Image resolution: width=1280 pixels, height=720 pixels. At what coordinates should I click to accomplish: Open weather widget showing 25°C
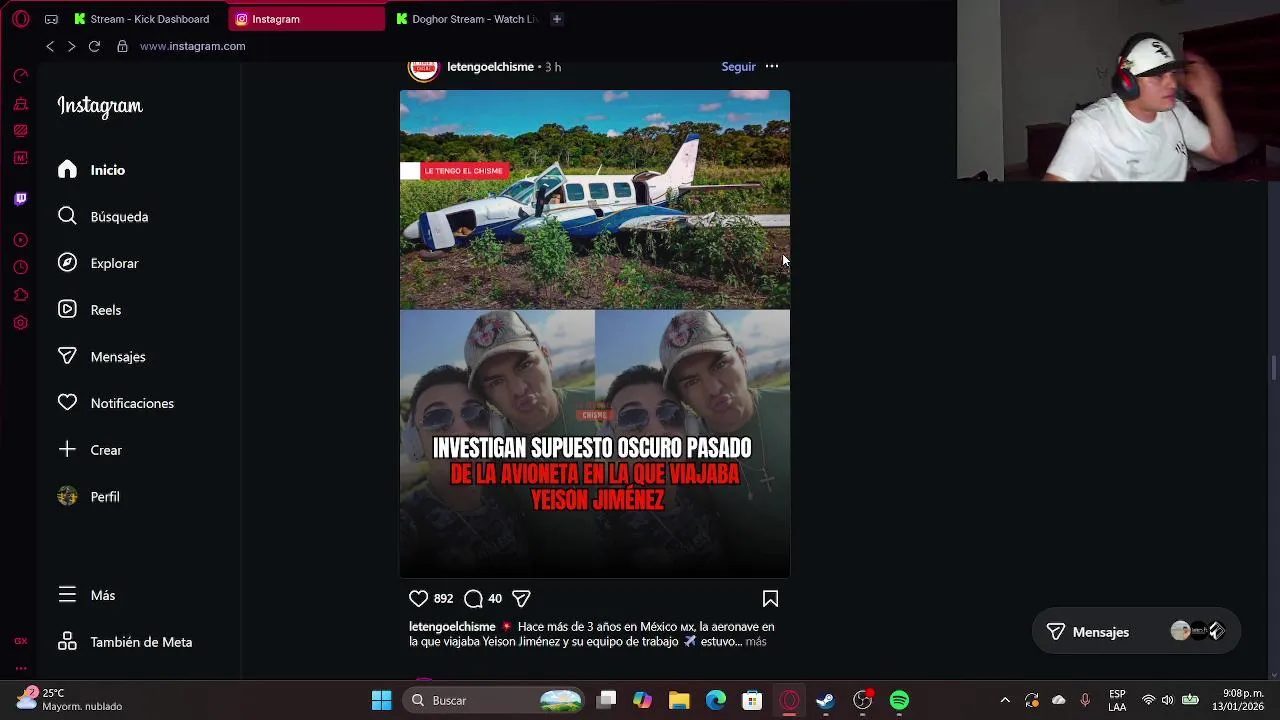[x=70, y=699]
